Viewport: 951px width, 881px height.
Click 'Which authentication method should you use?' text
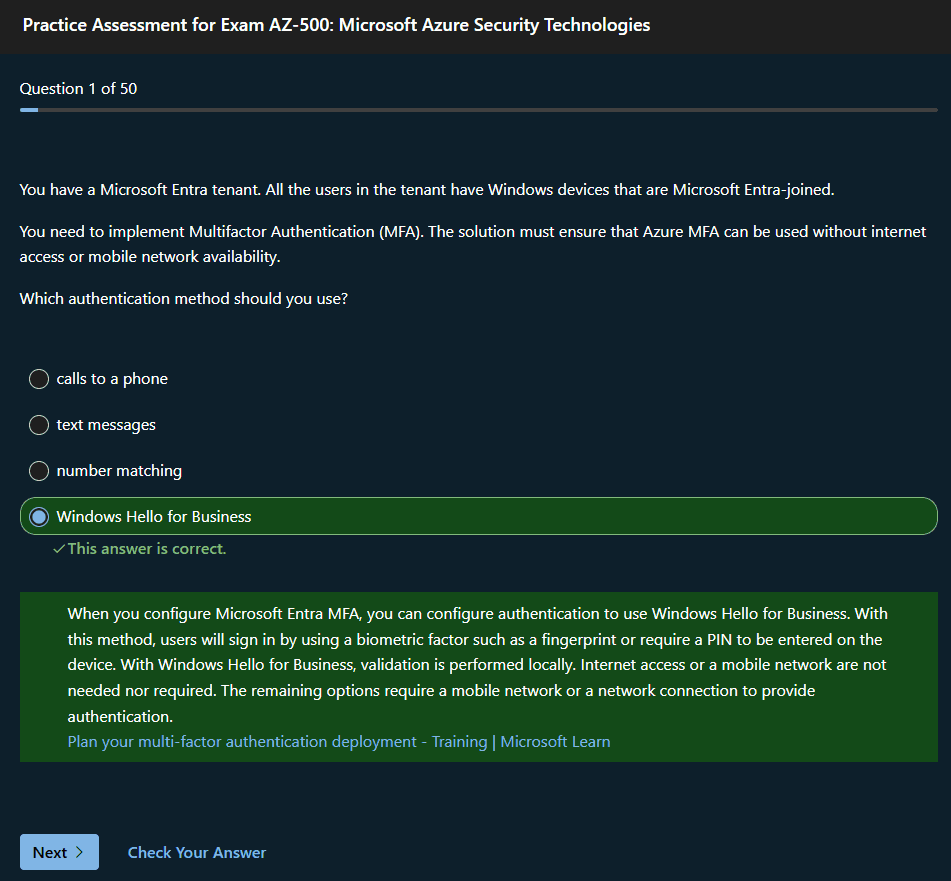click(x=184, y=298)
